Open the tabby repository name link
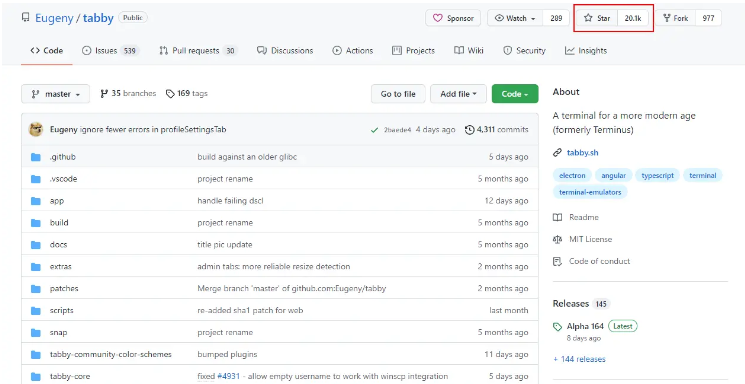This screenshot has height=384, width=745. point(98,18)
